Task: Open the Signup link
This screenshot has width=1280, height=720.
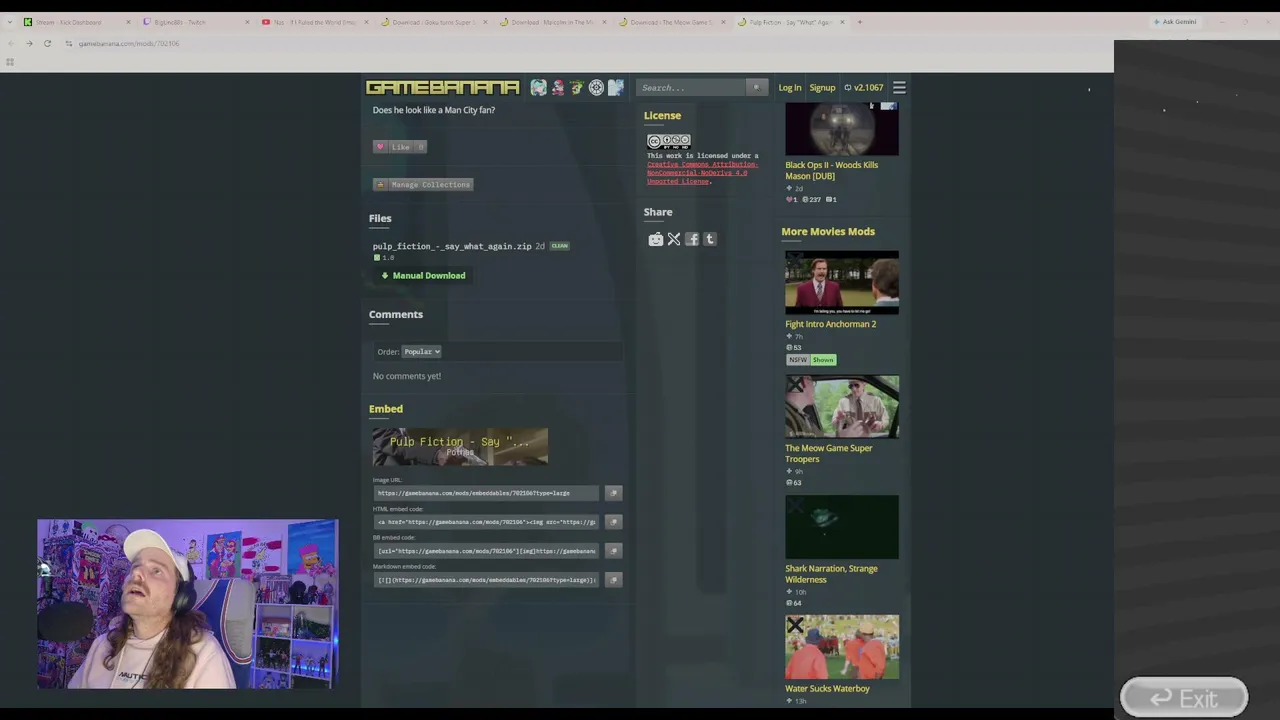Action: coord(822,88)
